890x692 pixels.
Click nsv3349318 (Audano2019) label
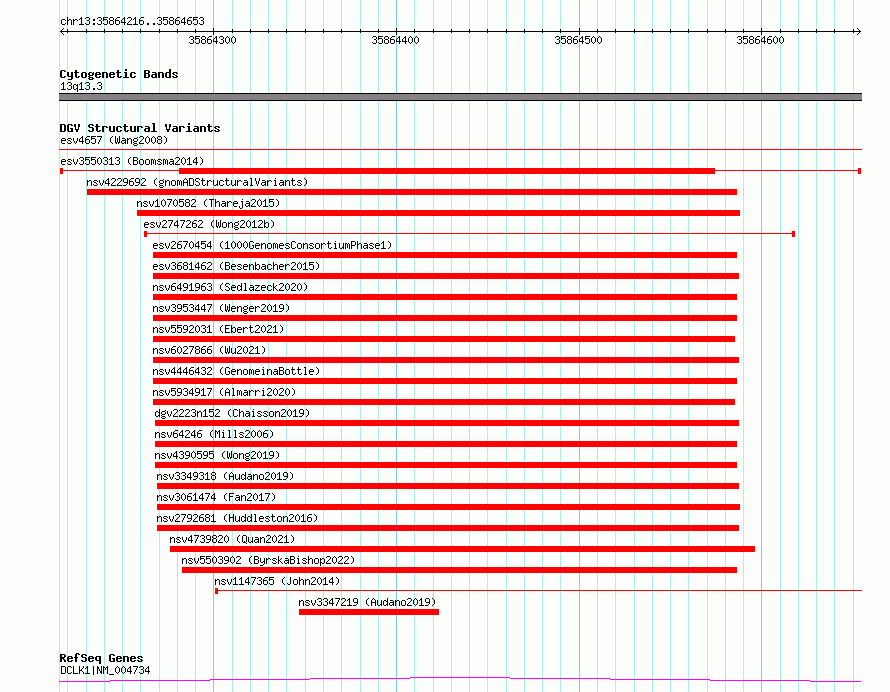coord(225,476)
